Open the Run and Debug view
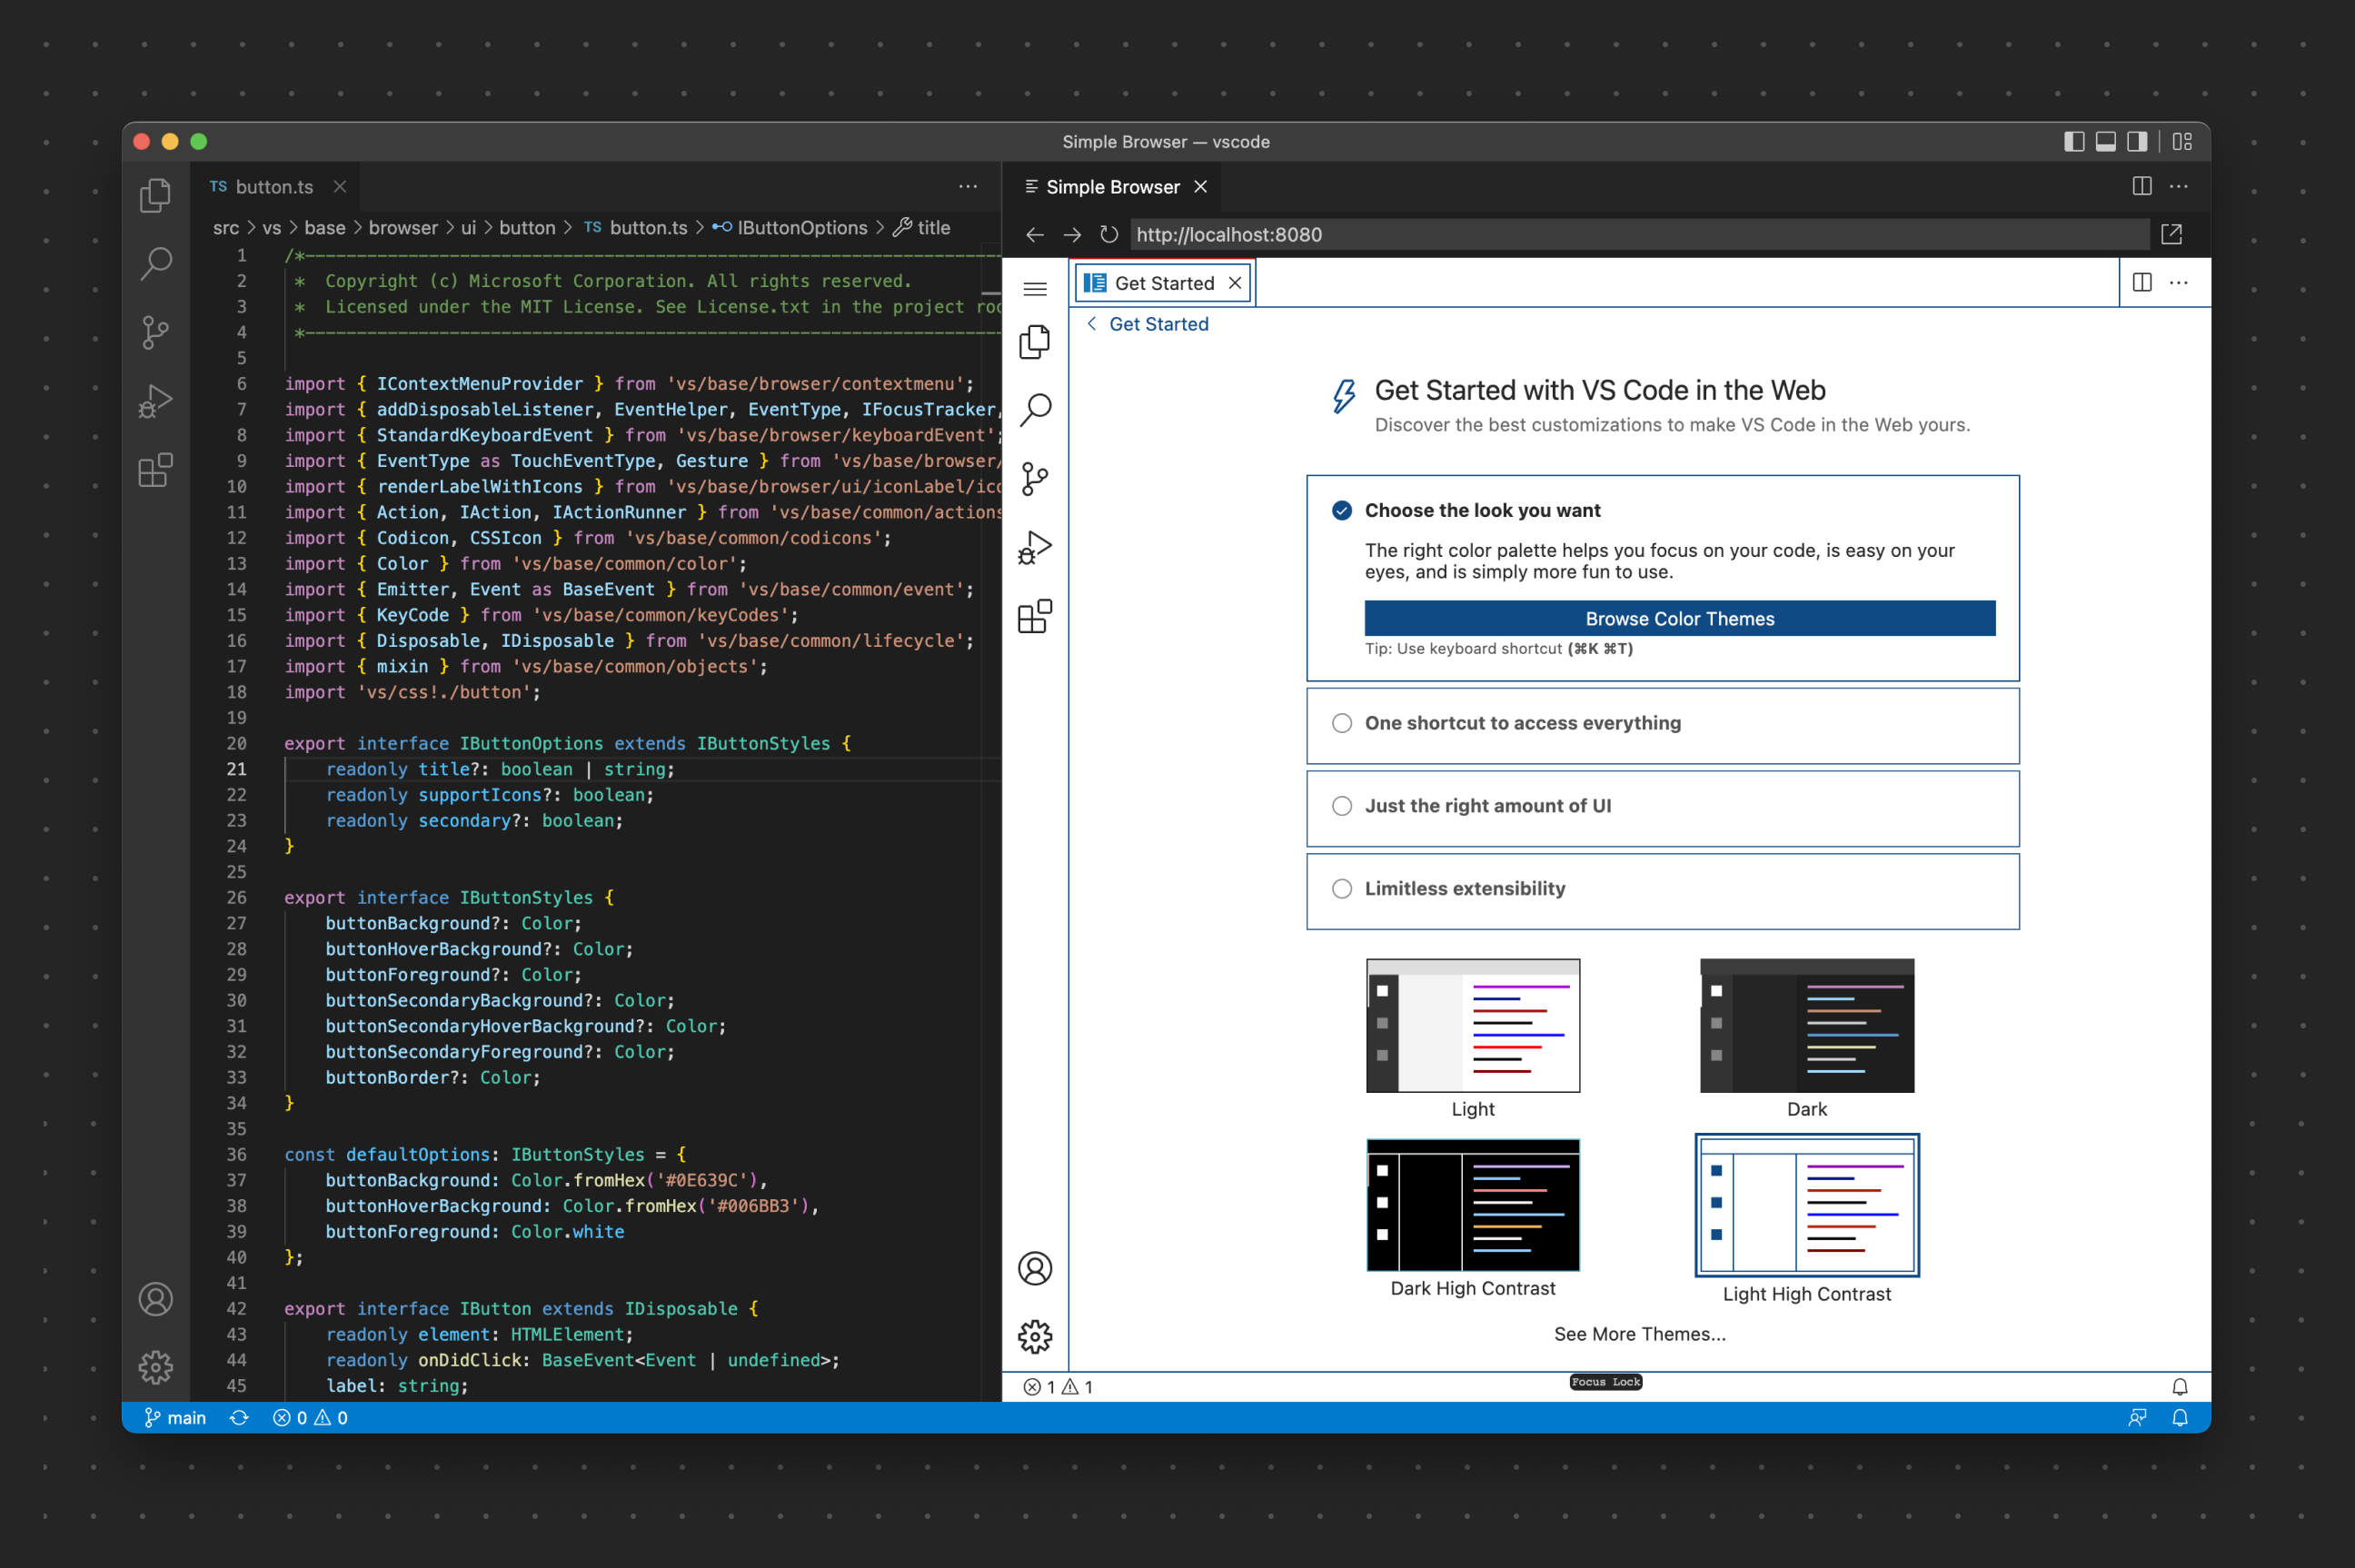The height and width of the screenshot is (1568, 2355). tap(156, 400)
